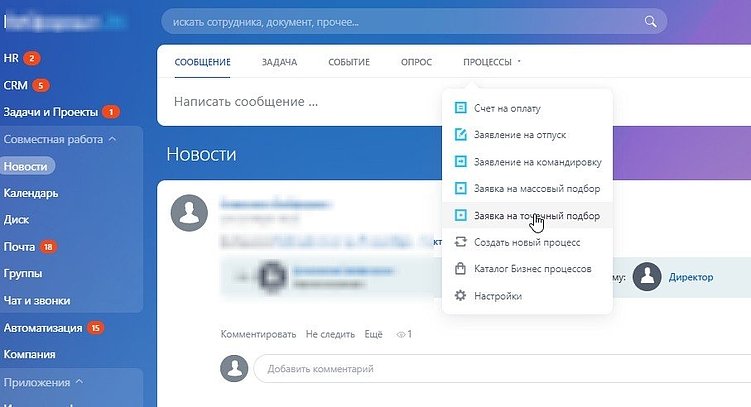Viewport: 751px width, 407px height.
Task: Click the Автоматизация badge showing 15
Action: [95, 328]
